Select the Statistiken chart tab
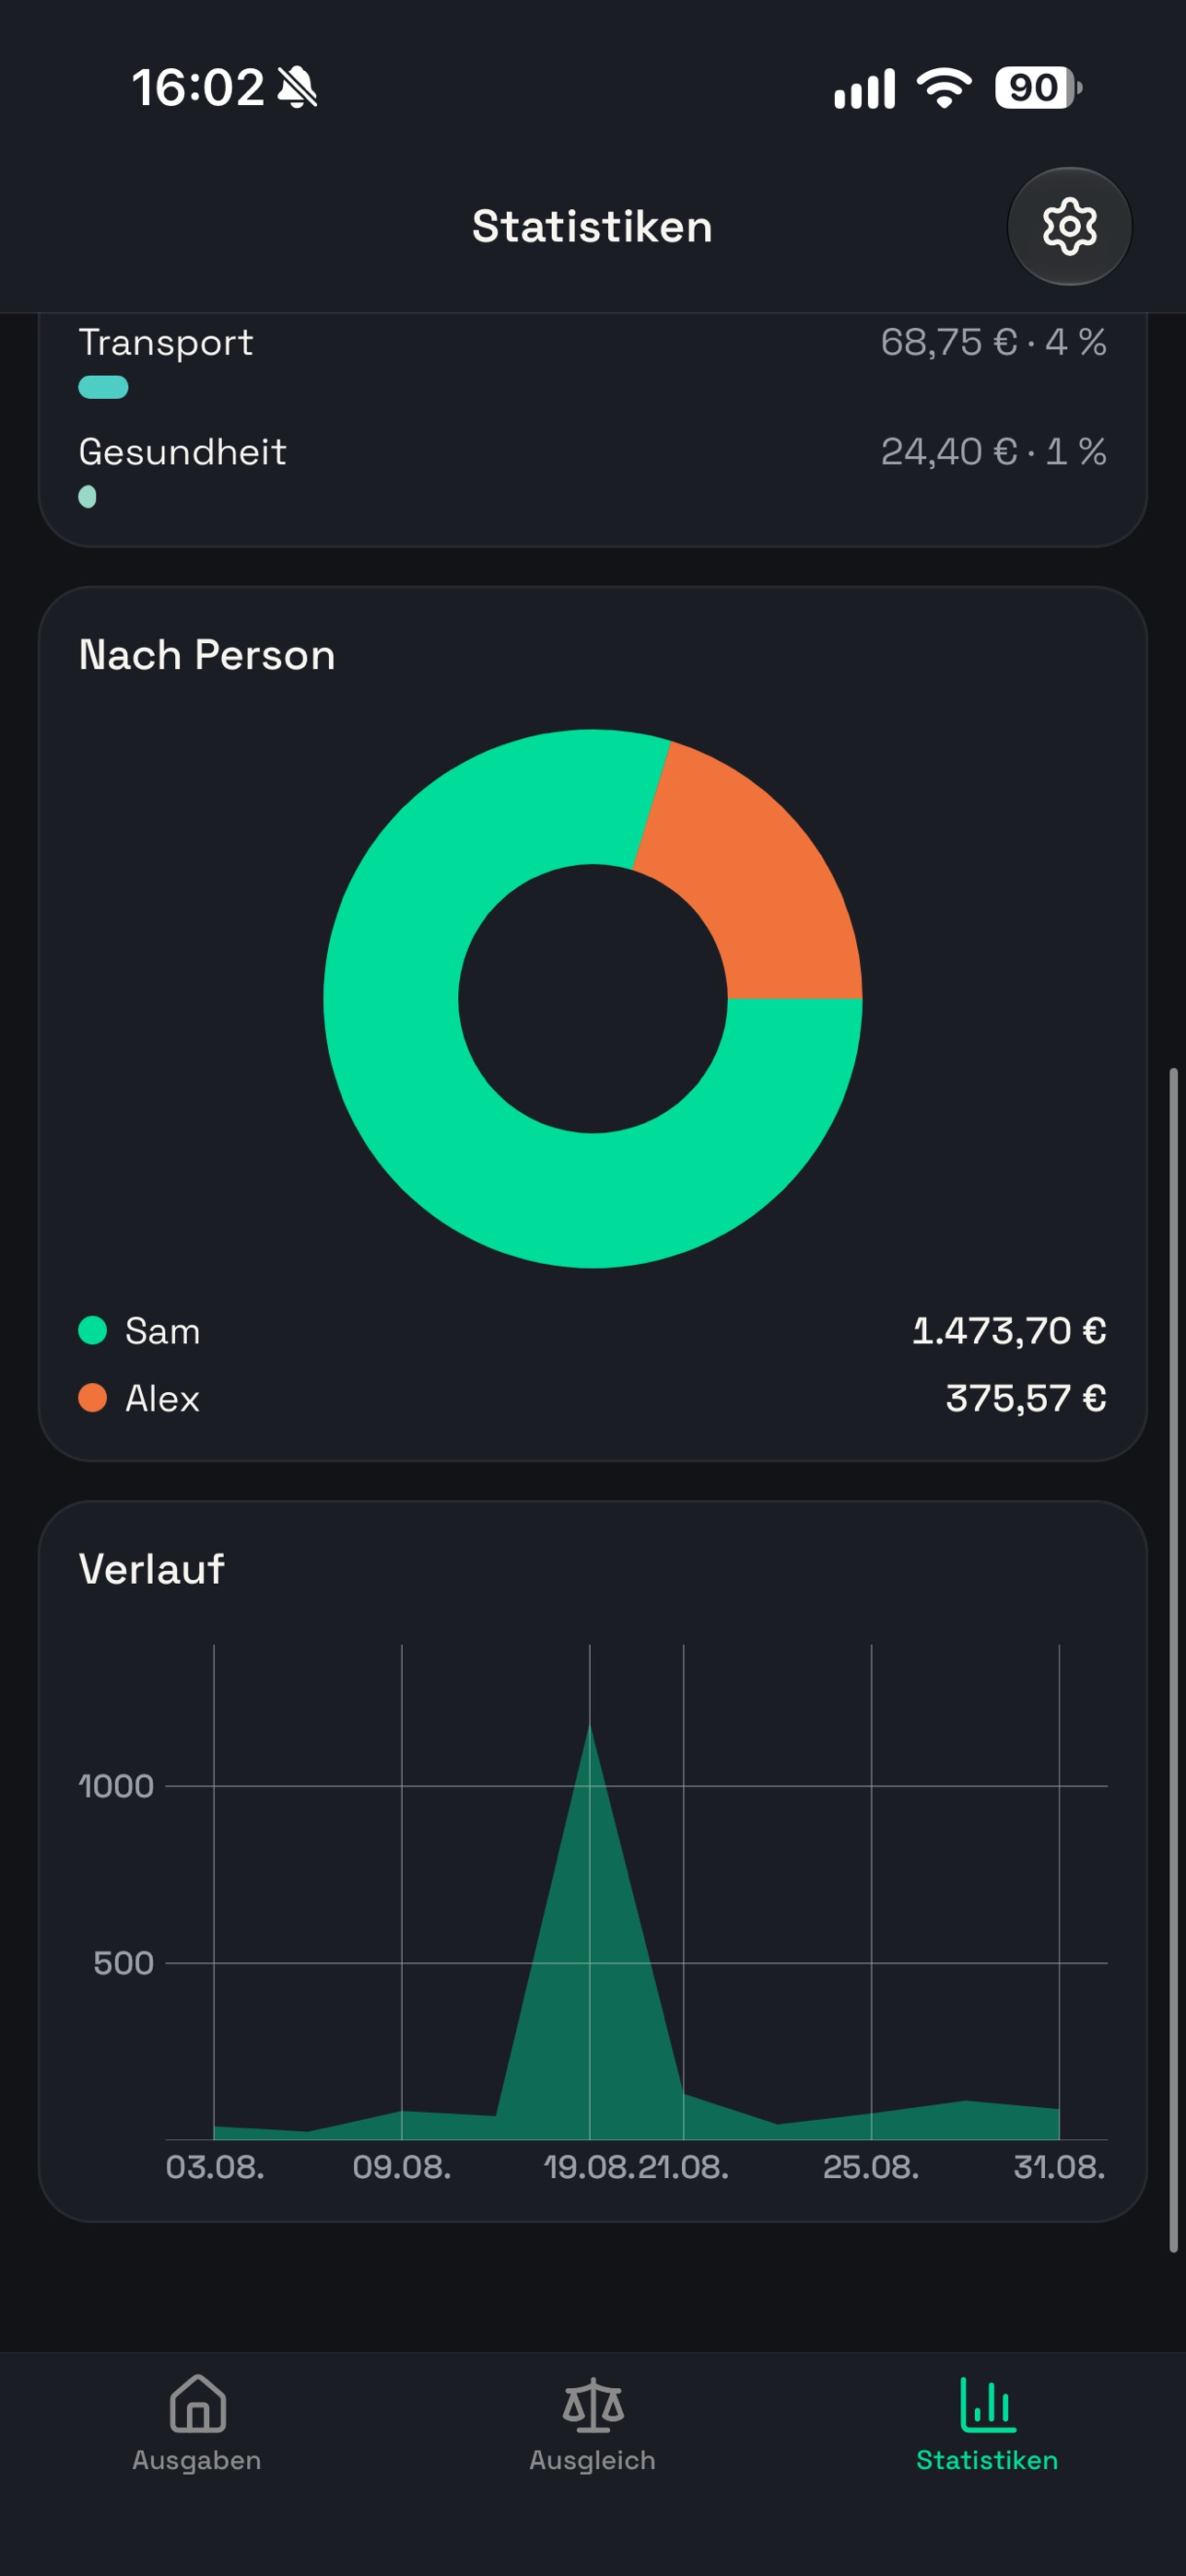The width and height of the screenshot is (1186, 2576). 987,2423
